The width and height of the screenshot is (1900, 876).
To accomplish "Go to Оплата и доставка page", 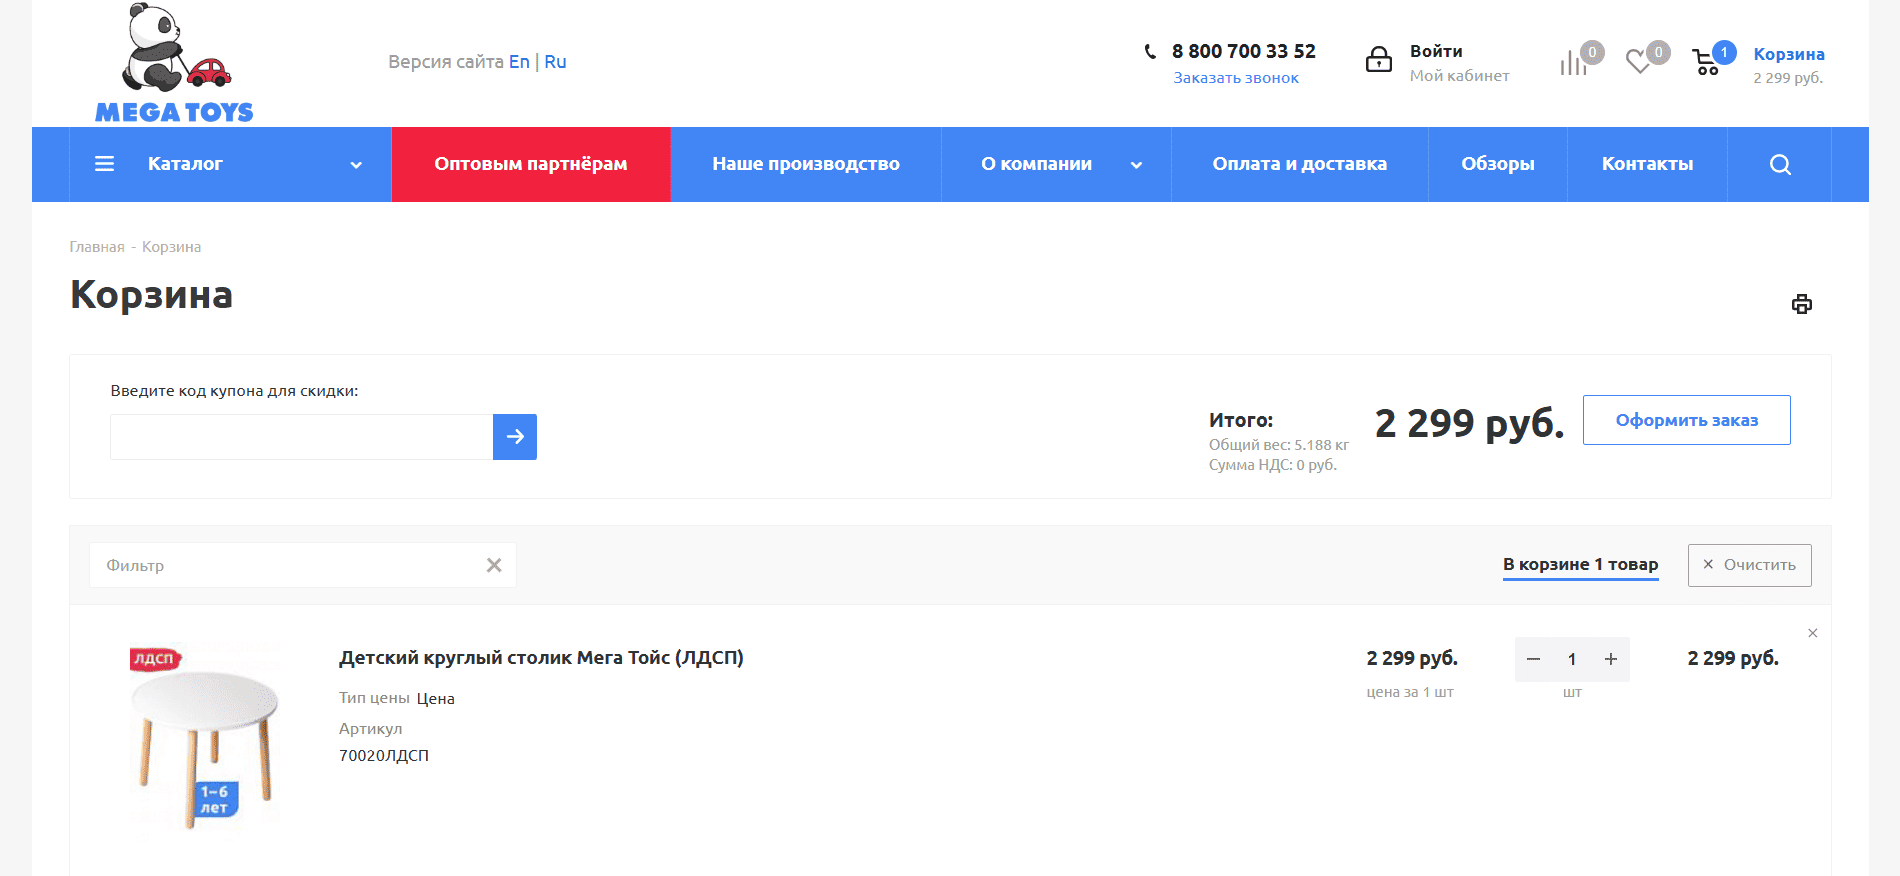I will click(x=1299, y=165).
